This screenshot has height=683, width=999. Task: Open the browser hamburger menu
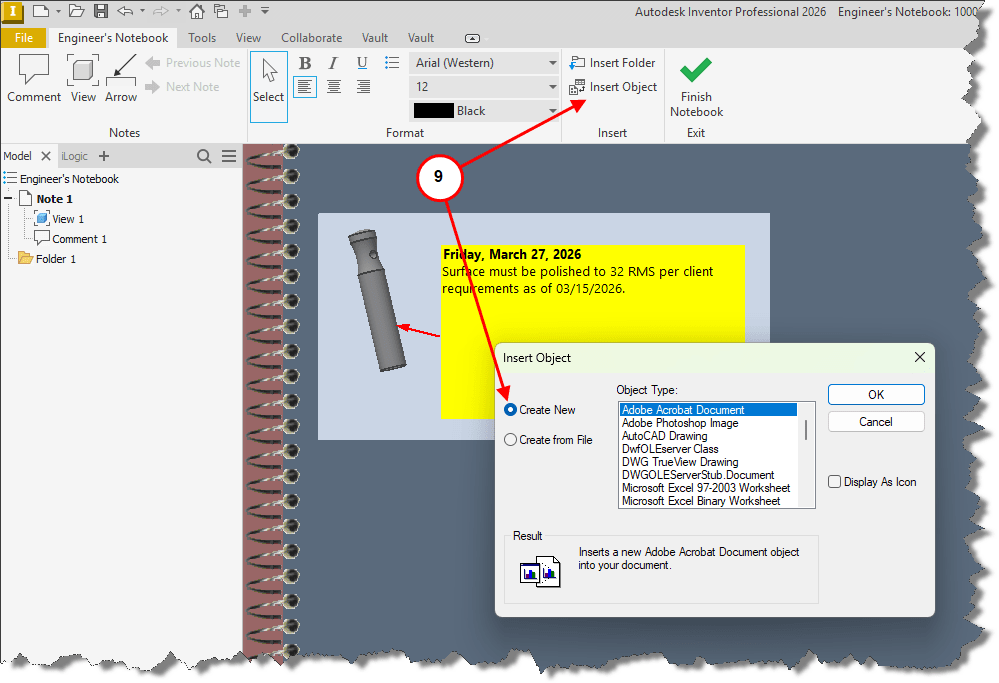pyautogui.click(x=229, y=156)
